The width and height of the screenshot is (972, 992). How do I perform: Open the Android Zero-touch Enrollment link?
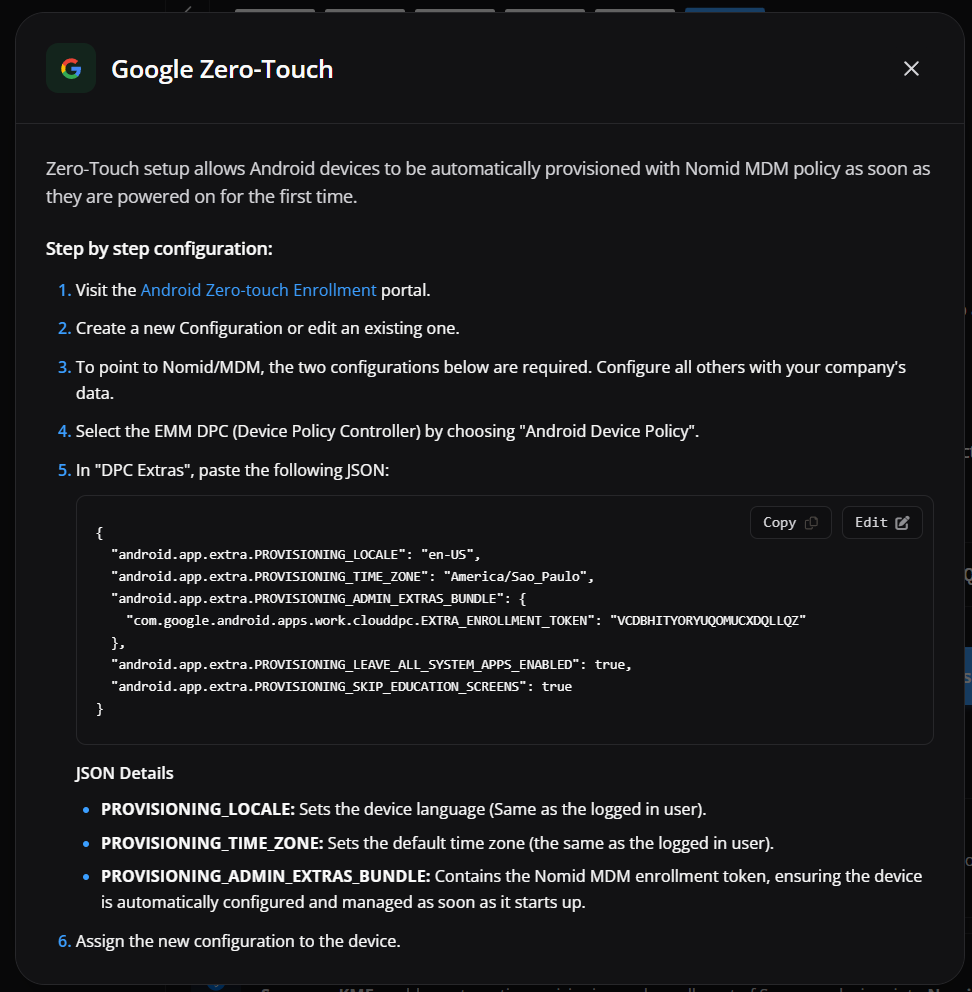pos(258,290)
